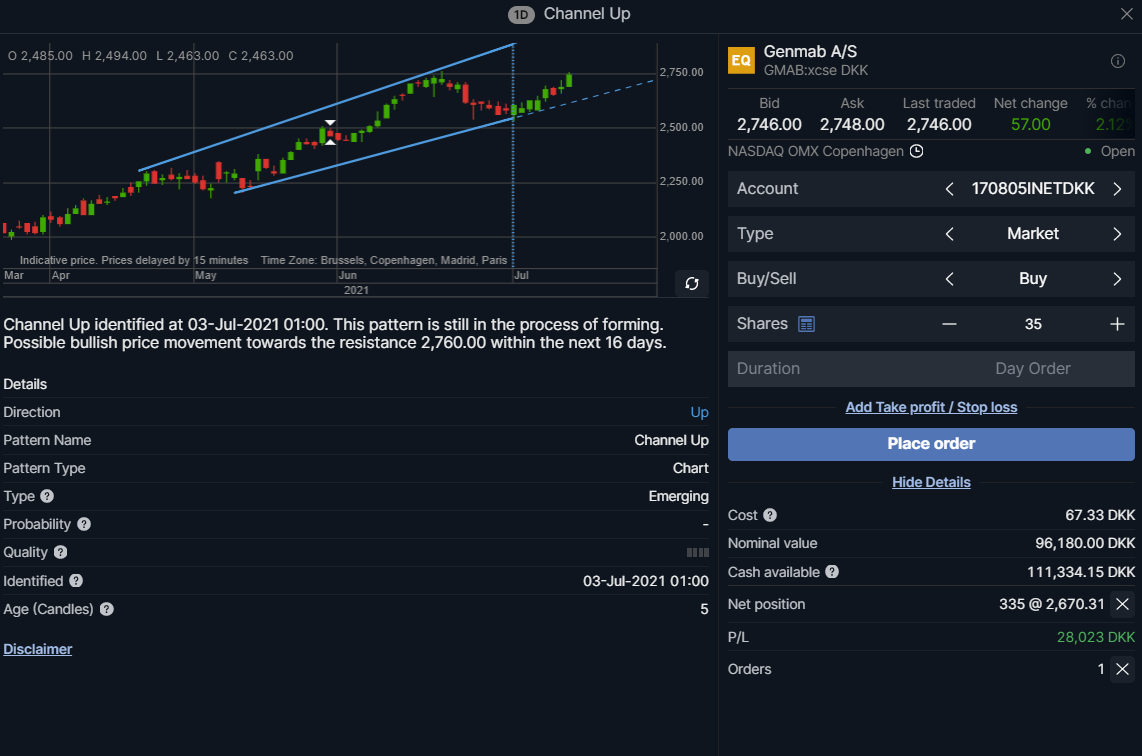1142x756 pixels.
Task: Edit the Shares quantity field
Action: point(1033,324)
